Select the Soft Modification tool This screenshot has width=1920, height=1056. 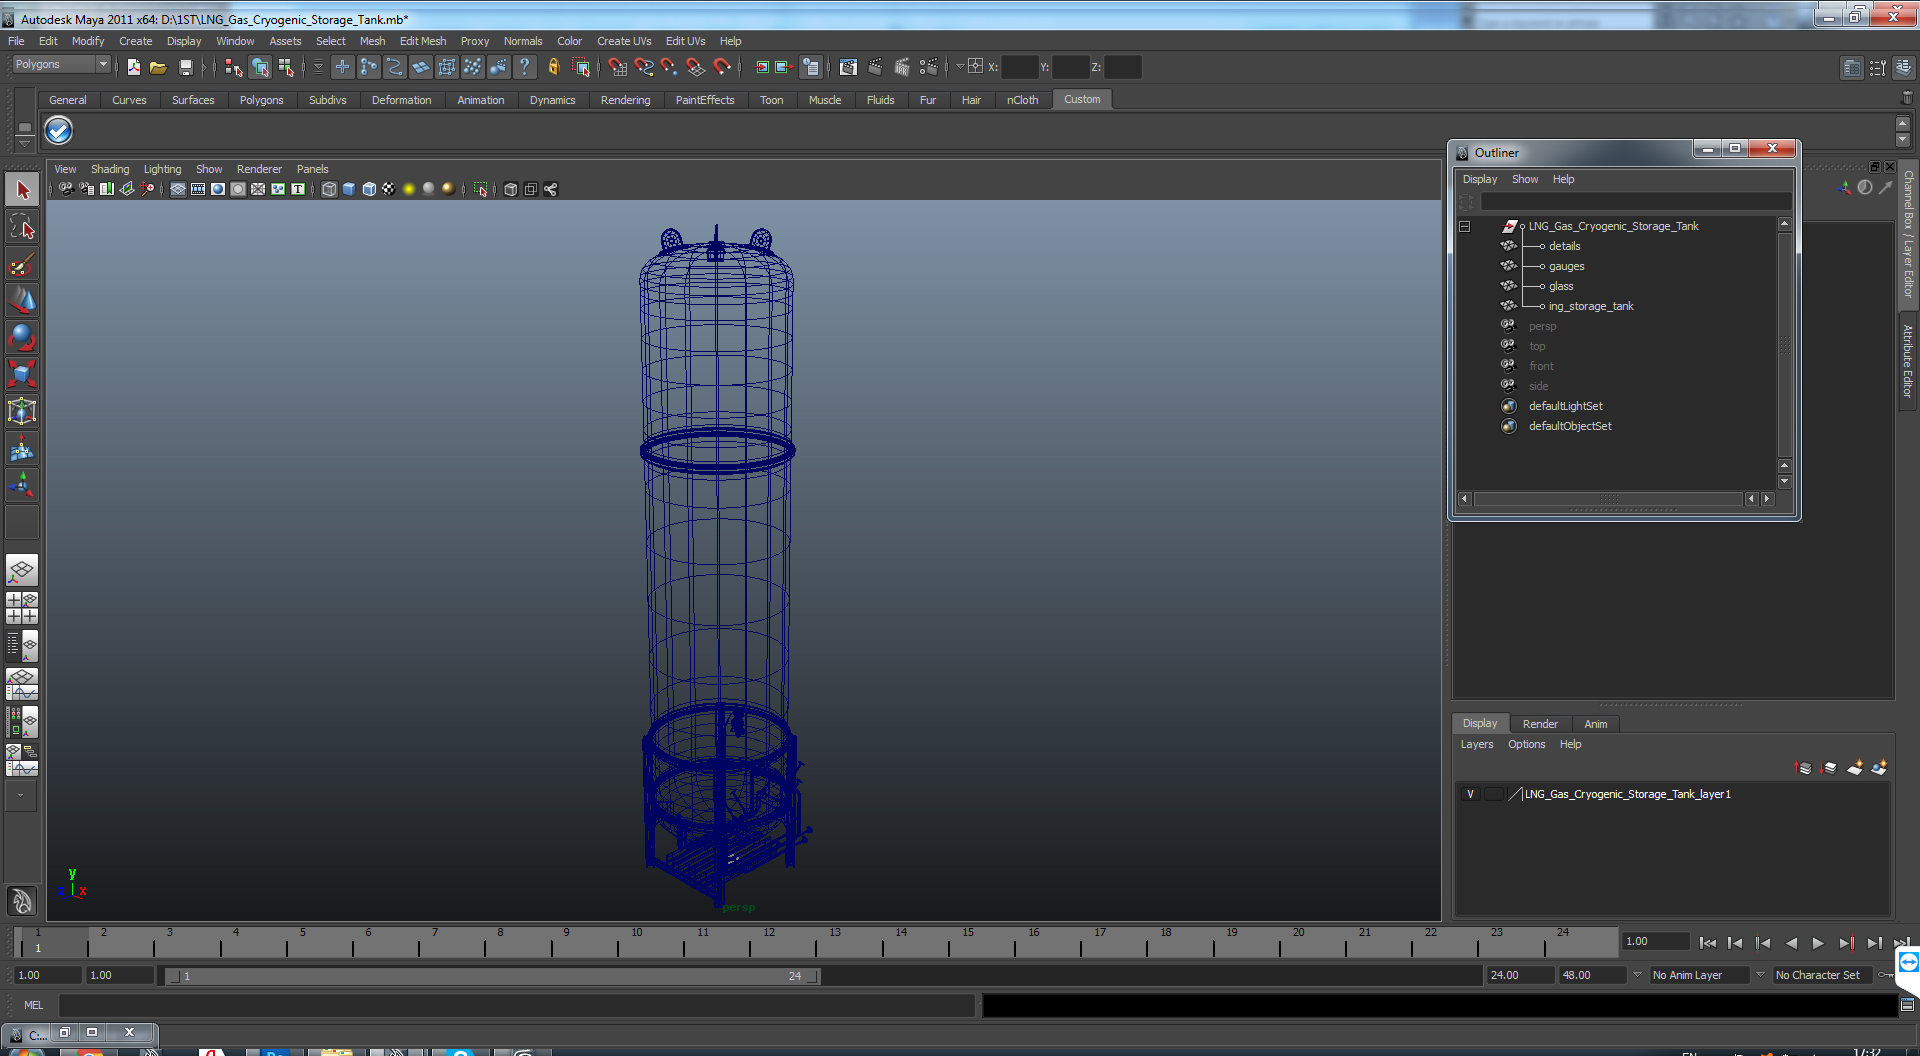[22, 449]
